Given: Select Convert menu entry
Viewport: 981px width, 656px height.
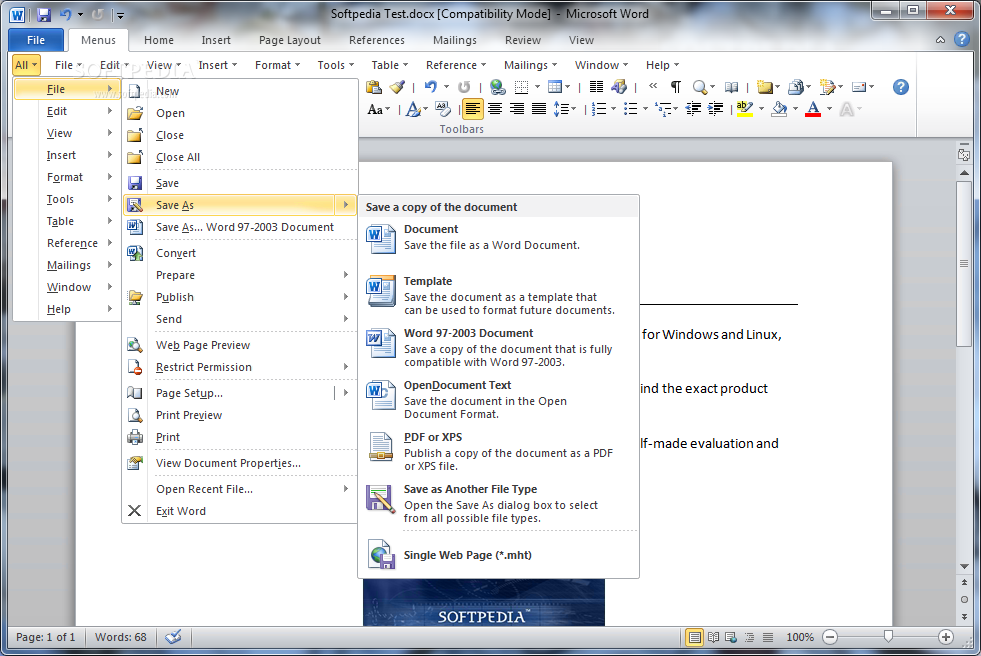Looking at the screenshot, I should click(240, 253).
